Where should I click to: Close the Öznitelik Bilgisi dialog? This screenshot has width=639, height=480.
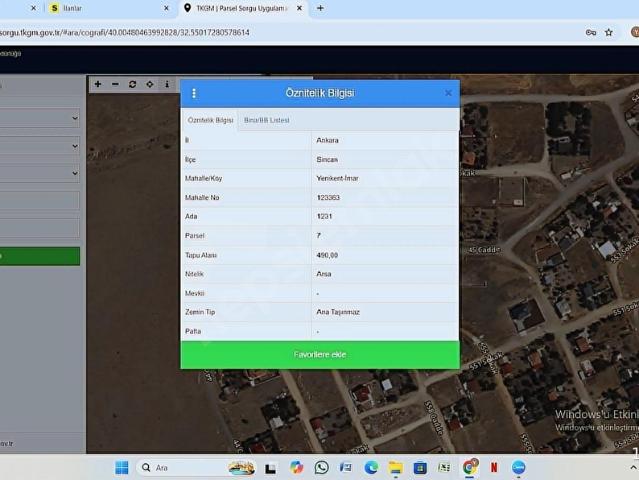(x=448, y=93)
